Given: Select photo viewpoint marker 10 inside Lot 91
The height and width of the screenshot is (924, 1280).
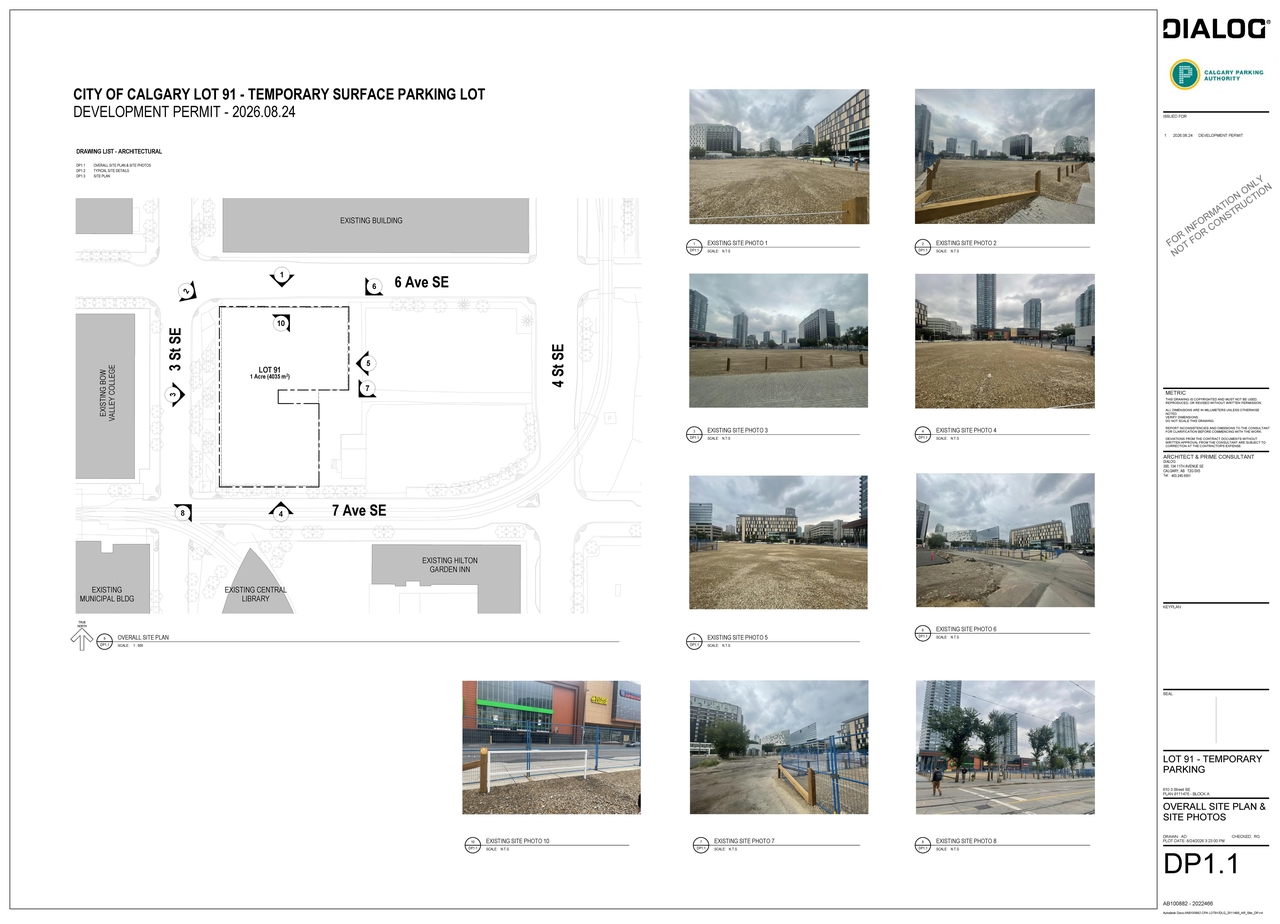Looking at the screenshot, I should [x=281, y=322].
